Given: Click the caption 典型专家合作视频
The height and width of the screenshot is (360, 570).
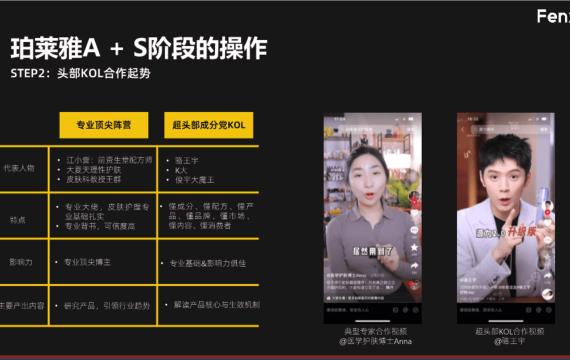Looking at the screenshot, I should pos(376,331).
